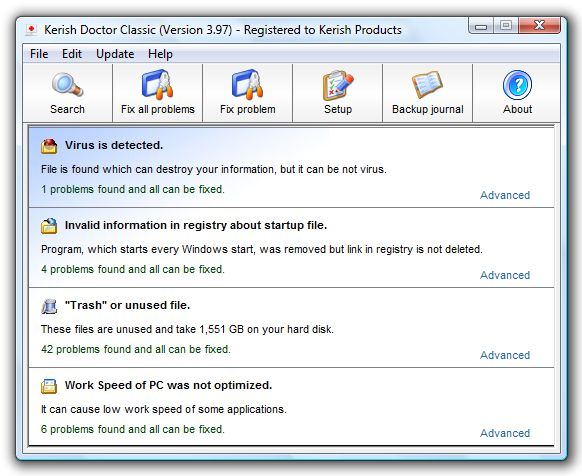Open Advanced link for Trash or unused file
582x476 pixels.
coord(505,355)
